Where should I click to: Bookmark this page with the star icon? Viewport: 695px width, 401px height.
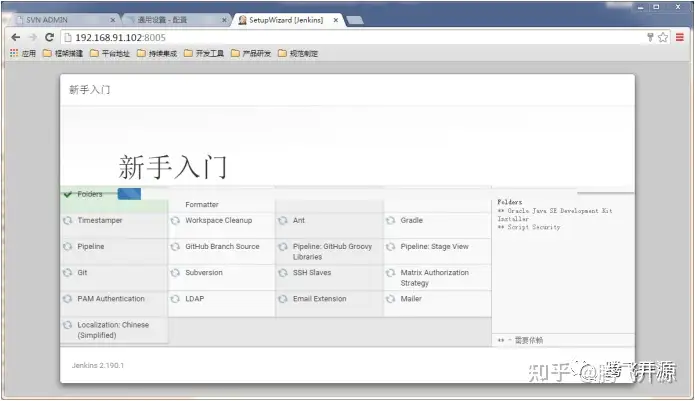point(663,38)
